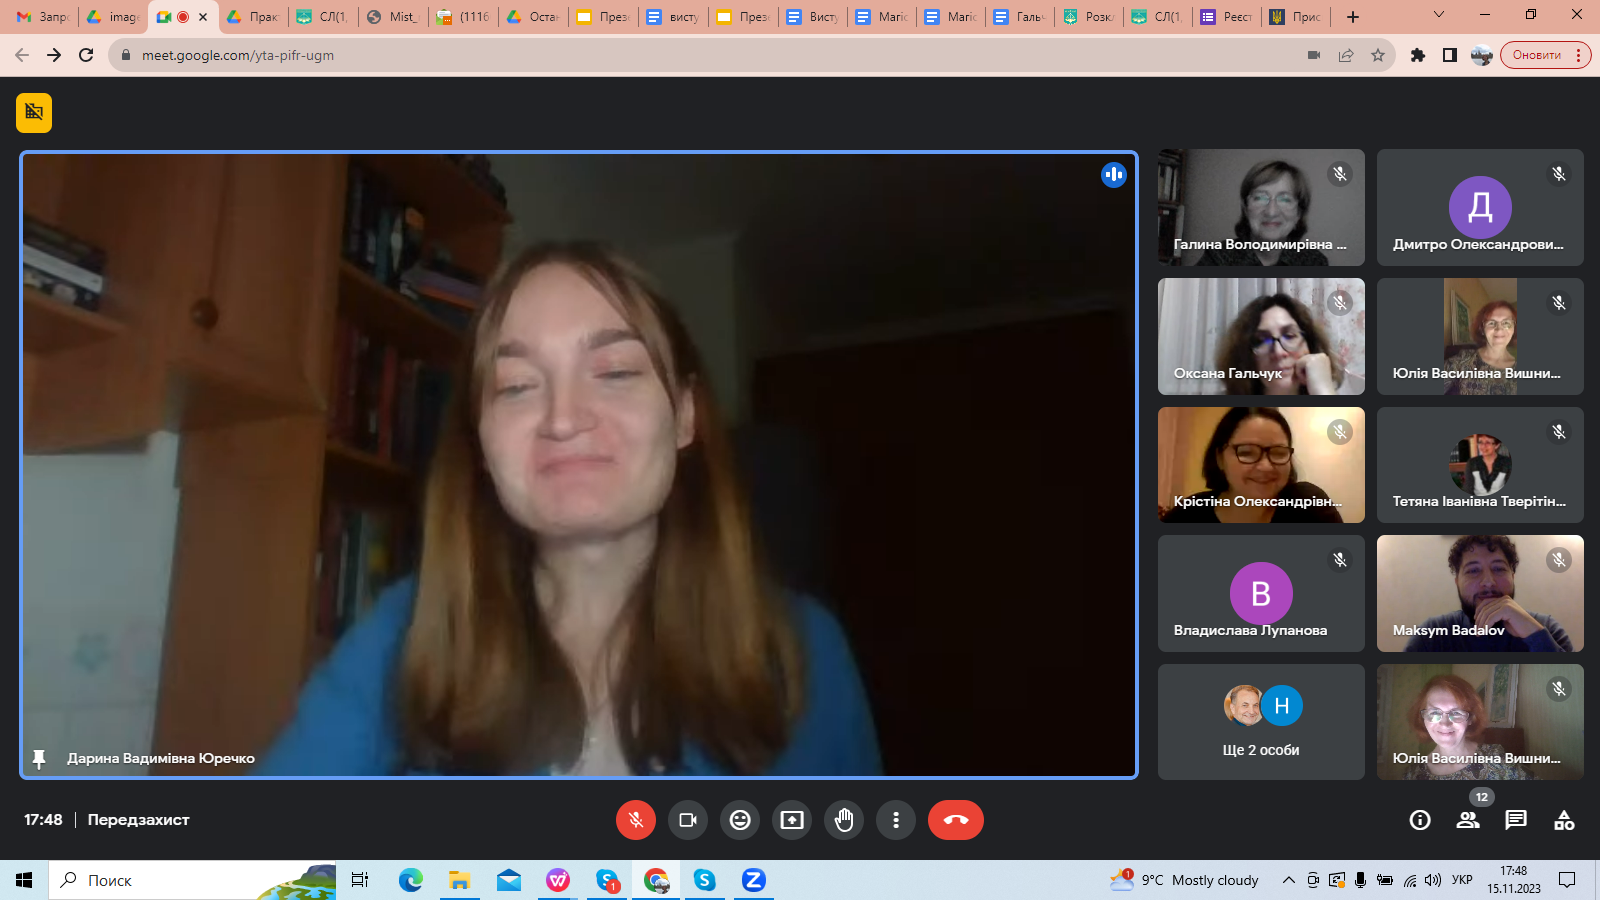Open a new browser tab
Image resolution: width=1600 pixels, height=900 pixels.
pos(1353,17)
